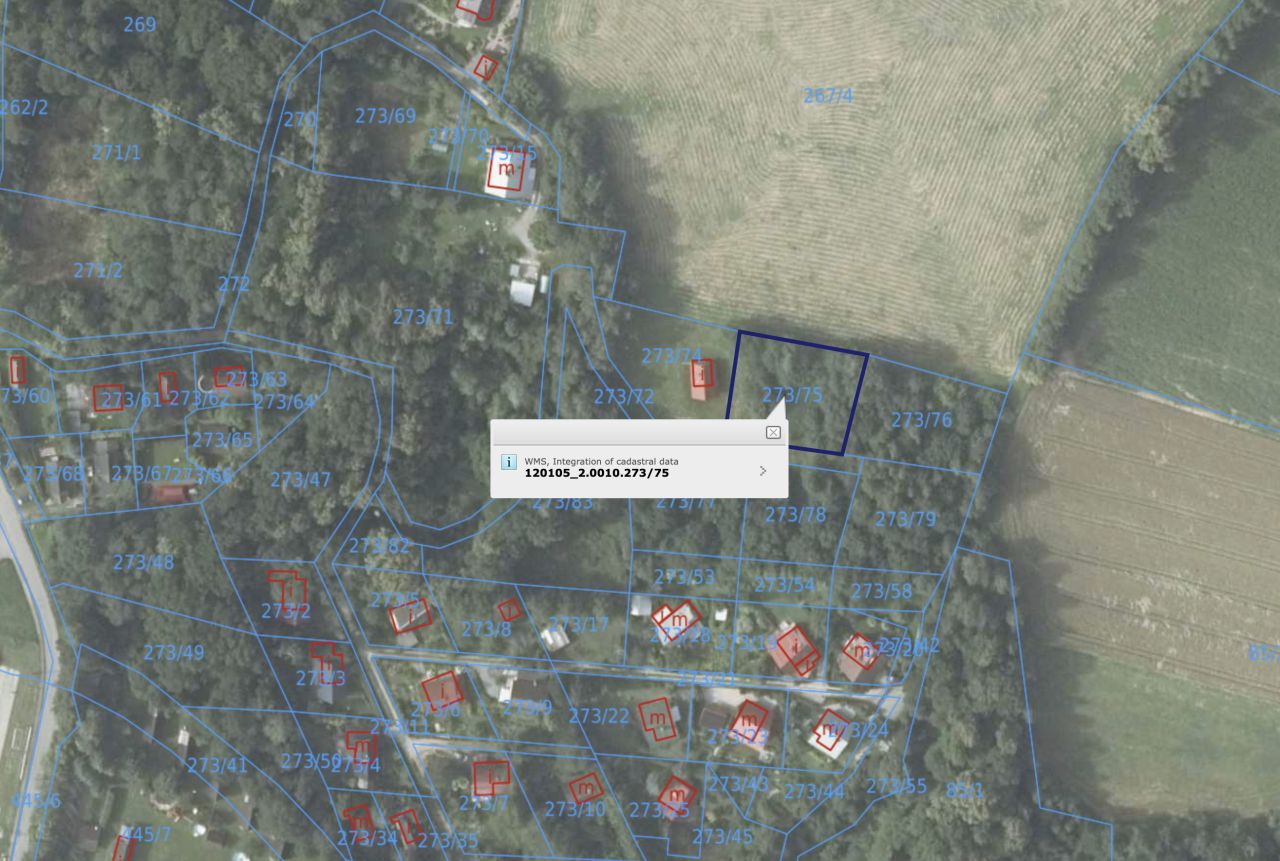This screenshot has width=1280, height=861.
Task: Click the parcel label 273/82
Action: (379, 546)
